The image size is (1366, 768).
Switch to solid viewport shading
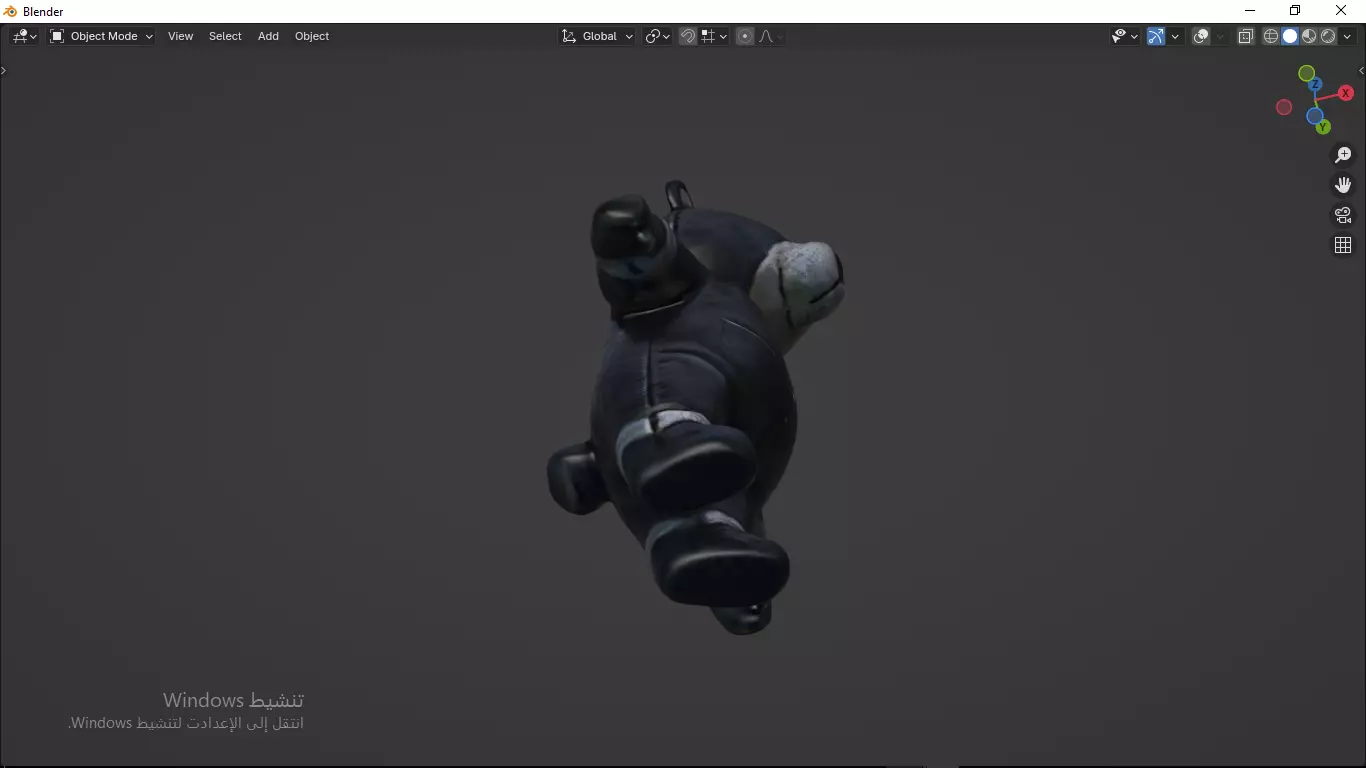[x=1290, y=36]
